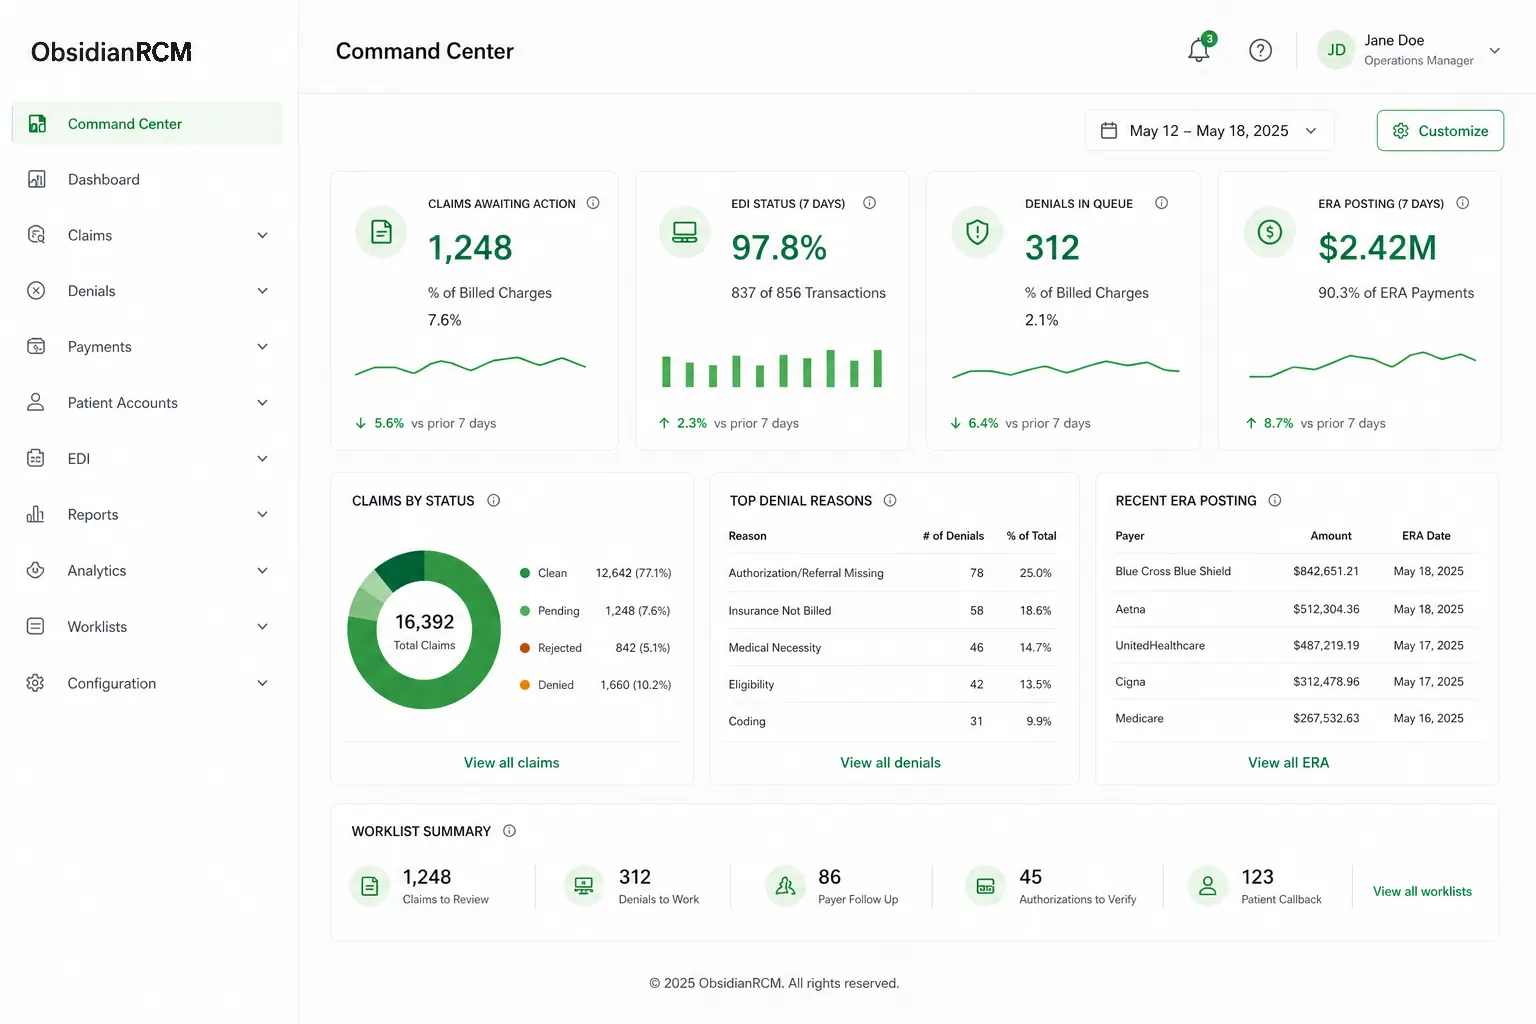1536x1024 pixels.
Task: Open the May 12 – May 18 date range dropdown
Action: click(1209, 131)
